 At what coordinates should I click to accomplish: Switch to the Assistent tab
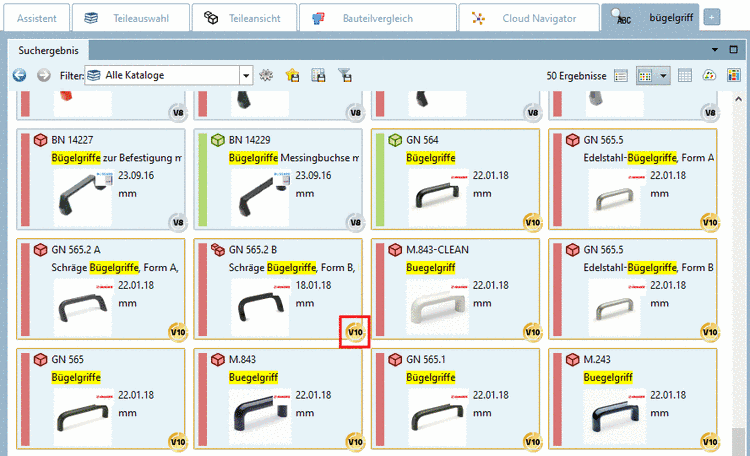coord(36,18)
